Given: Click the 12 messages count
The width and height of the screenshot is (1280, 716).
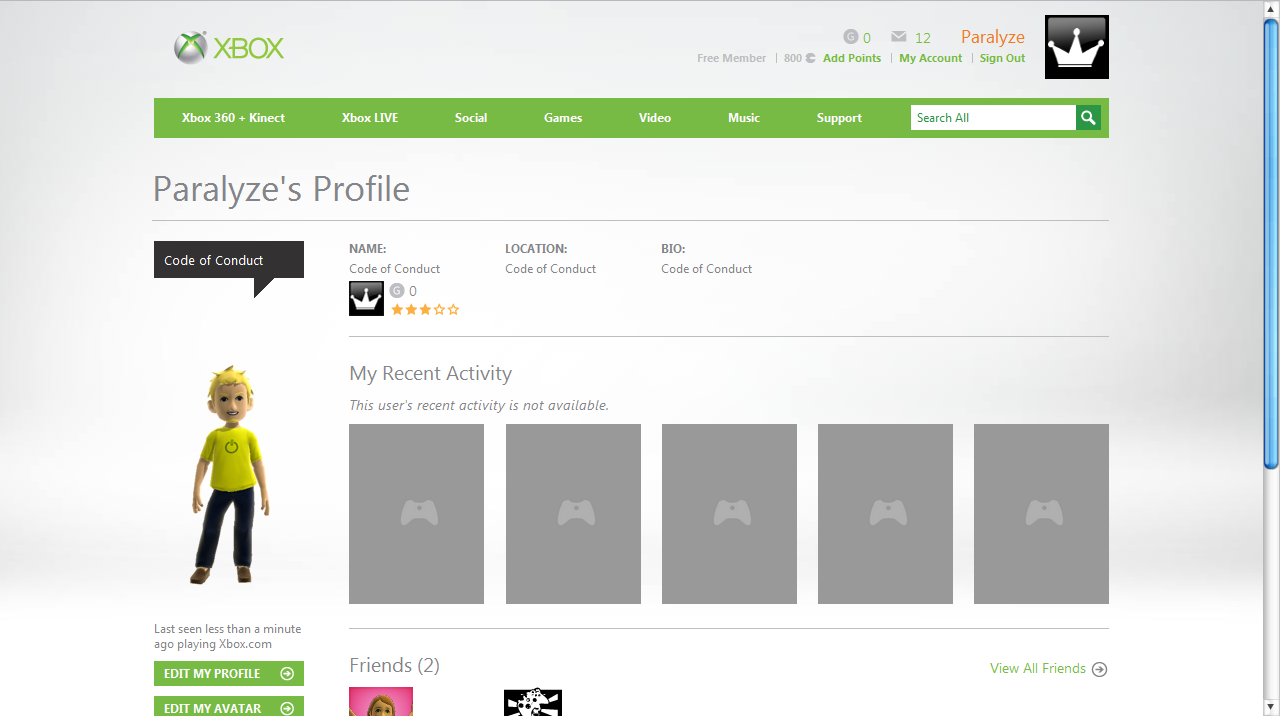Looking at the screenshot, I should pyautogui.click(x=923, y=38).
